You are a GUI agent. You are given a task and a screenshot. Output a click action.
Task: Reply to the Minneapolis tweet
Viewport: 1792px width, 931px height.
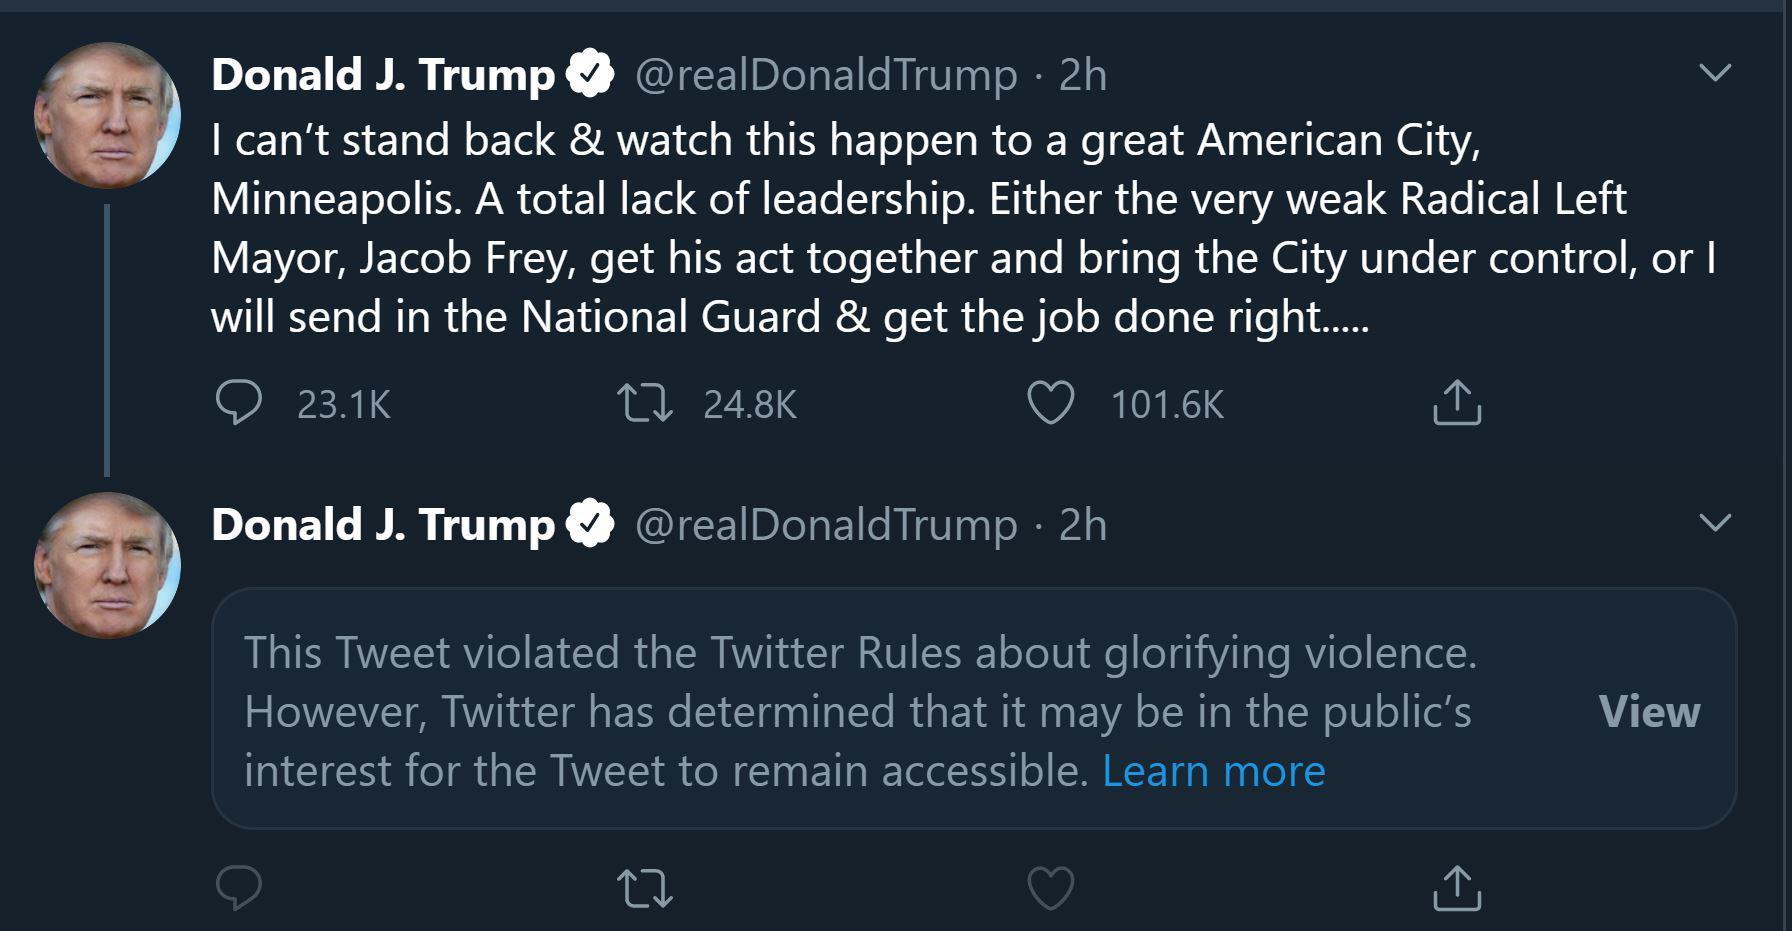pos(240,402)
